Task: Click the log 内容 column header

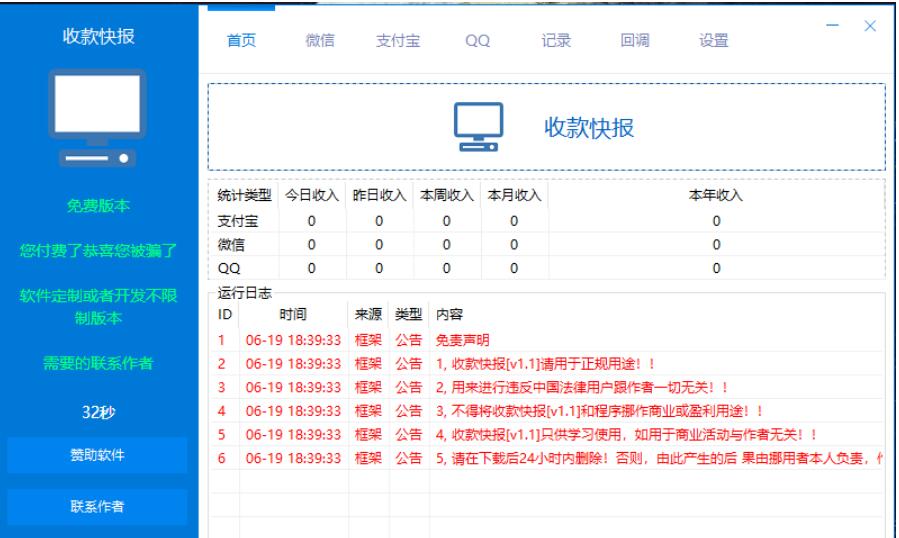Action: (x=450, y=314)
